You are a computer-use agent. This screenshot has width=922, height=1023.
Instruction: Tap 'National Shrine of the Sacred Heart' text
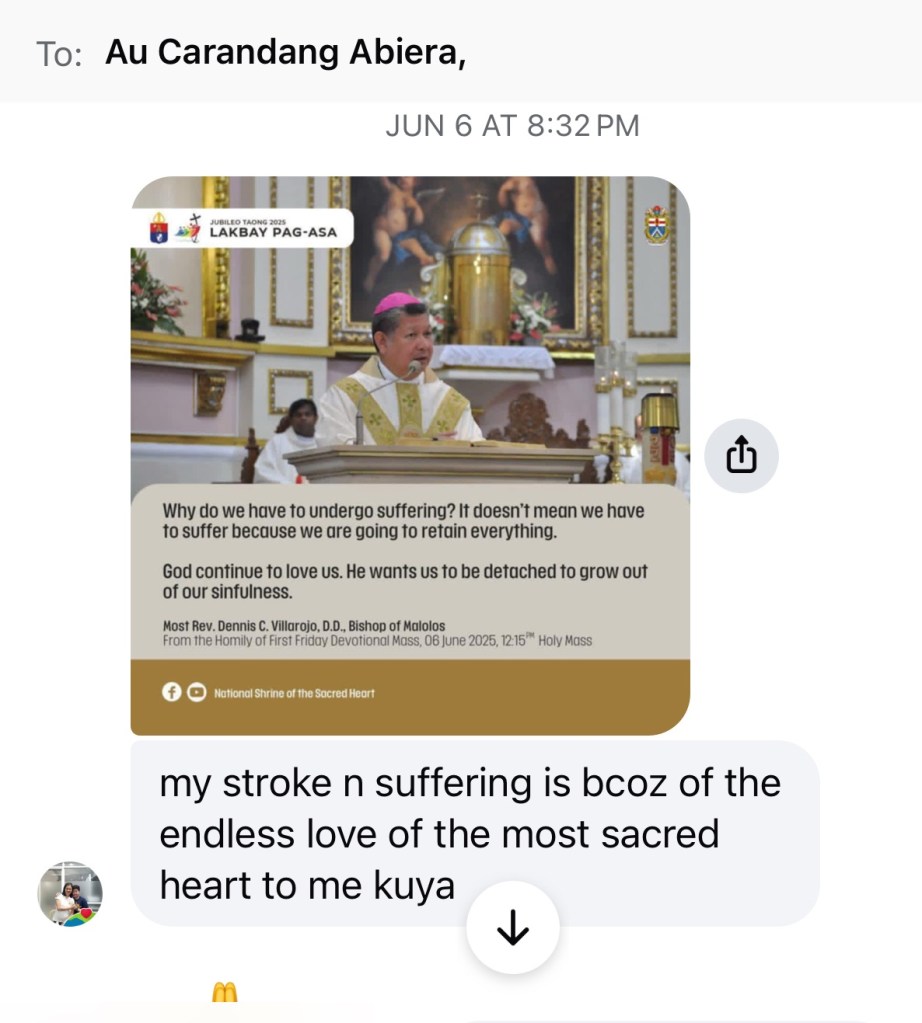click(294, 693)
